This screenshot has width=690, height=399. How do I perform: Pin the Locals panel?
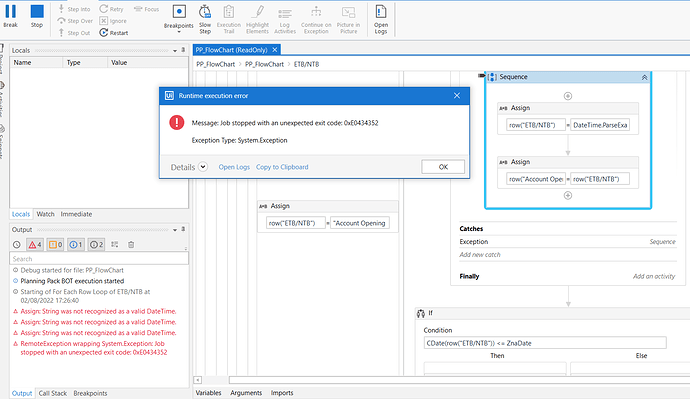[183, 50]
